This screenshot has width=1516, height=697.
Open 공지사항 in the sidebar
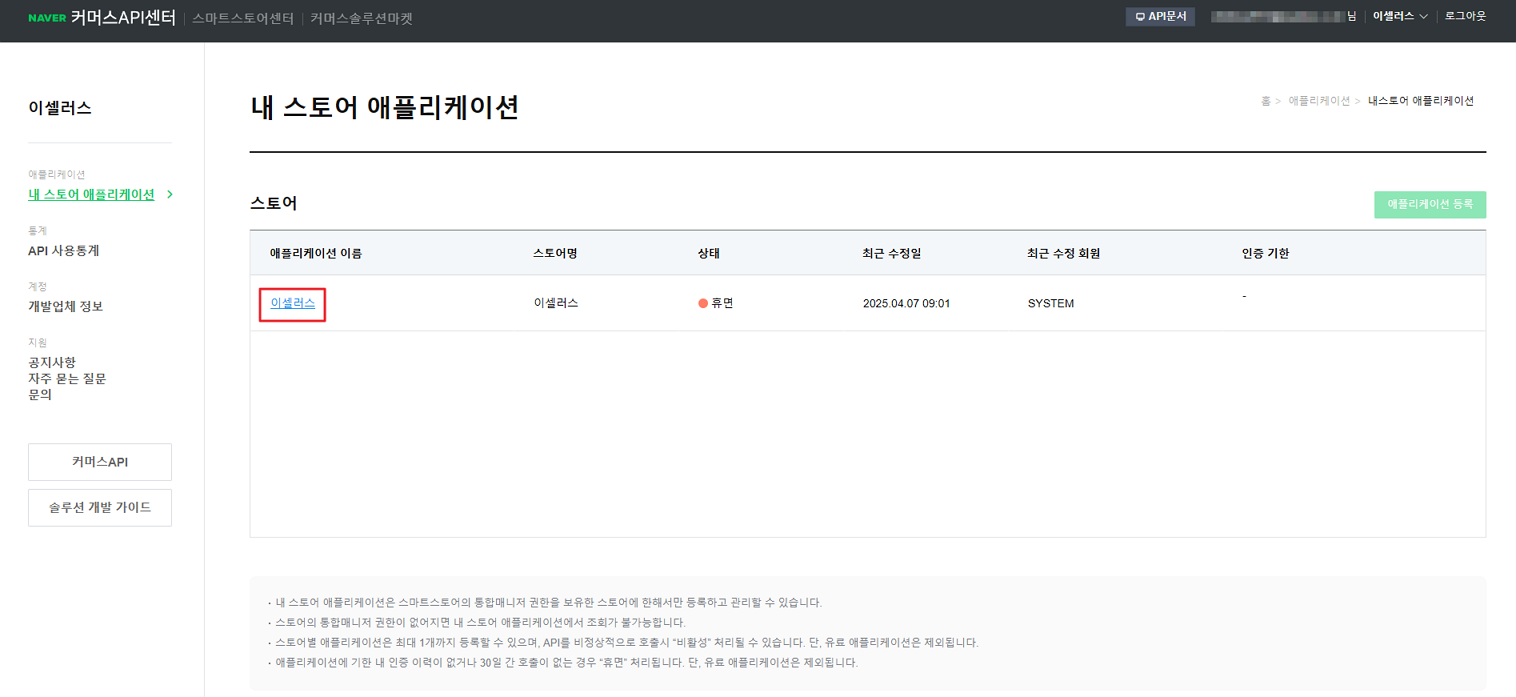pyautogui.click(x=52, y=362)
